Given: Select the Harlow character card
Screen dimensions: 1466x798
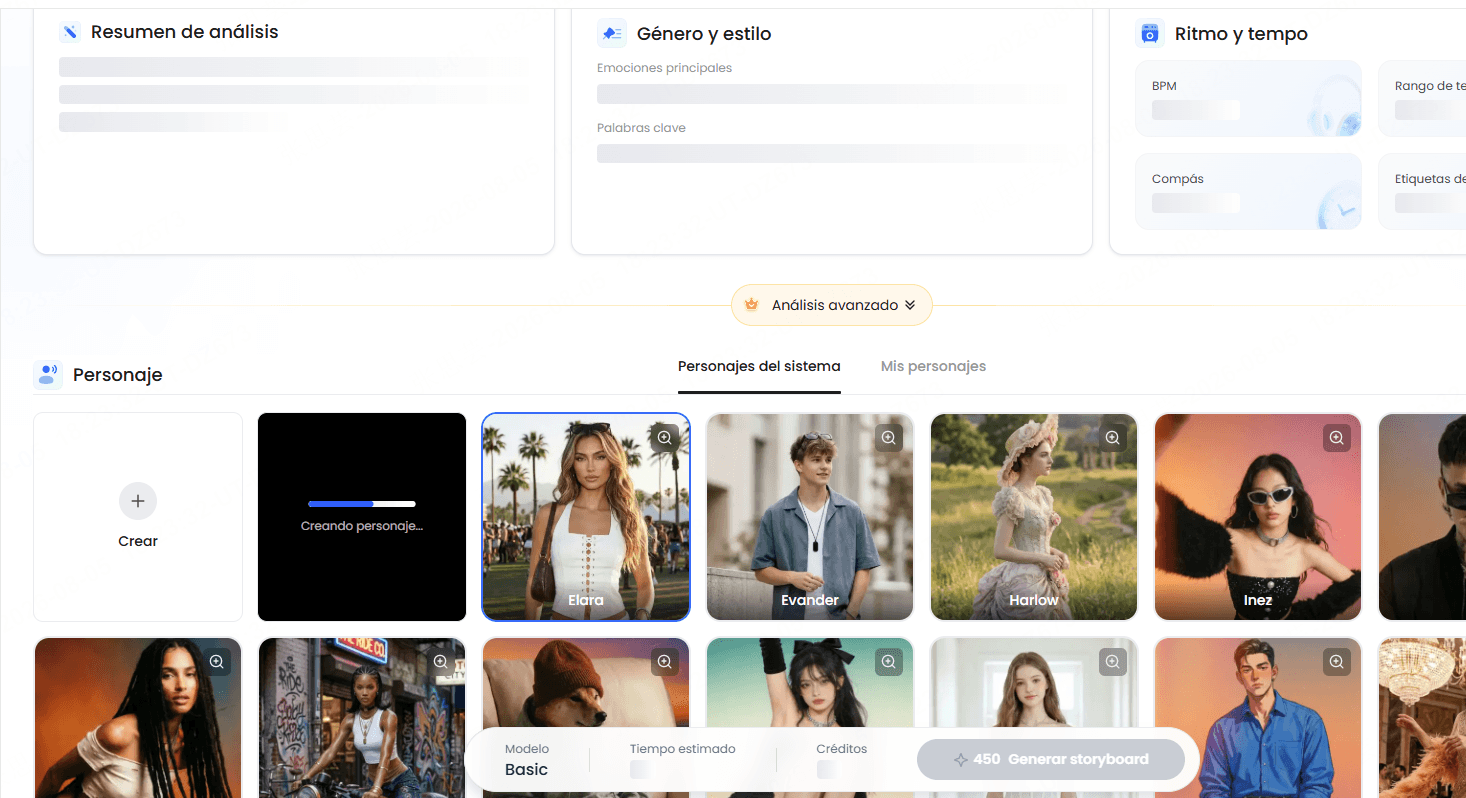Looking at the screenshot, I should pos(1034,517).
